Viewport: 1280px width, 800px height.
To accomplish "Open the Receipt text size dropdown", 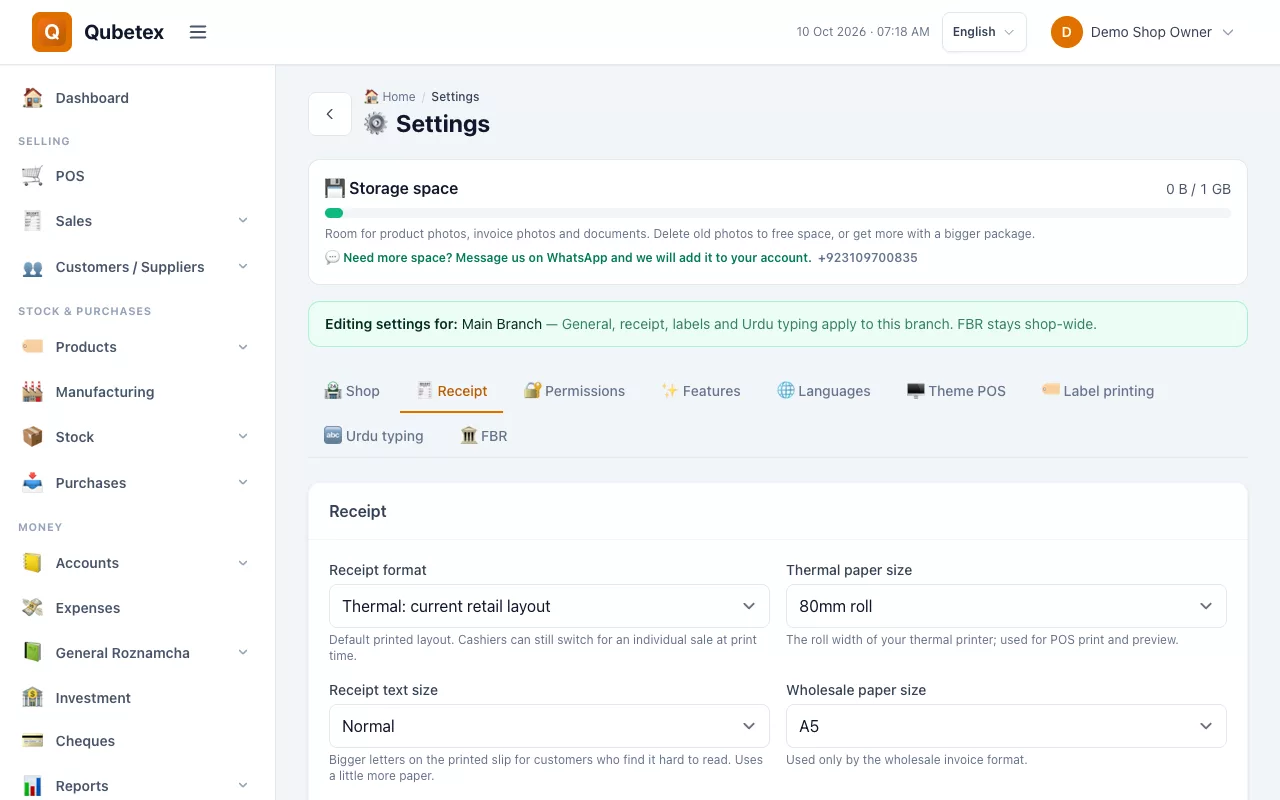I will click(x=549, y=726).
